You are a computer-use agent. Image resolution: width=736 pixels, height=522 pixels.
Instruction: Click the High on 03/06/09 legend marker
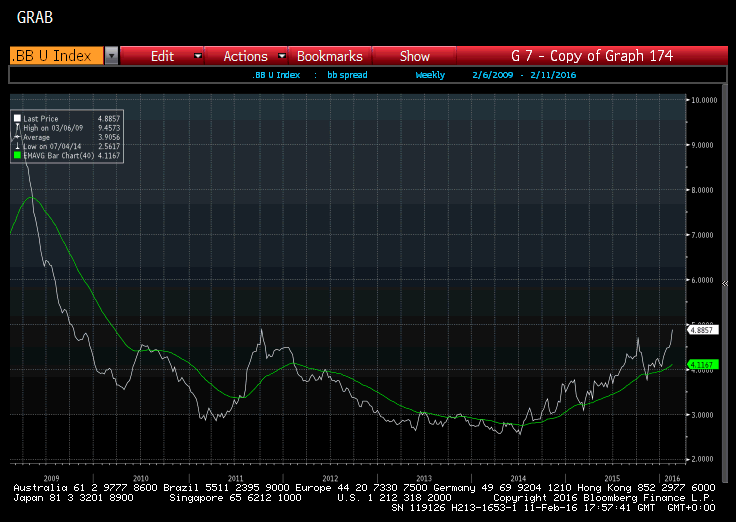pos(16,128)
